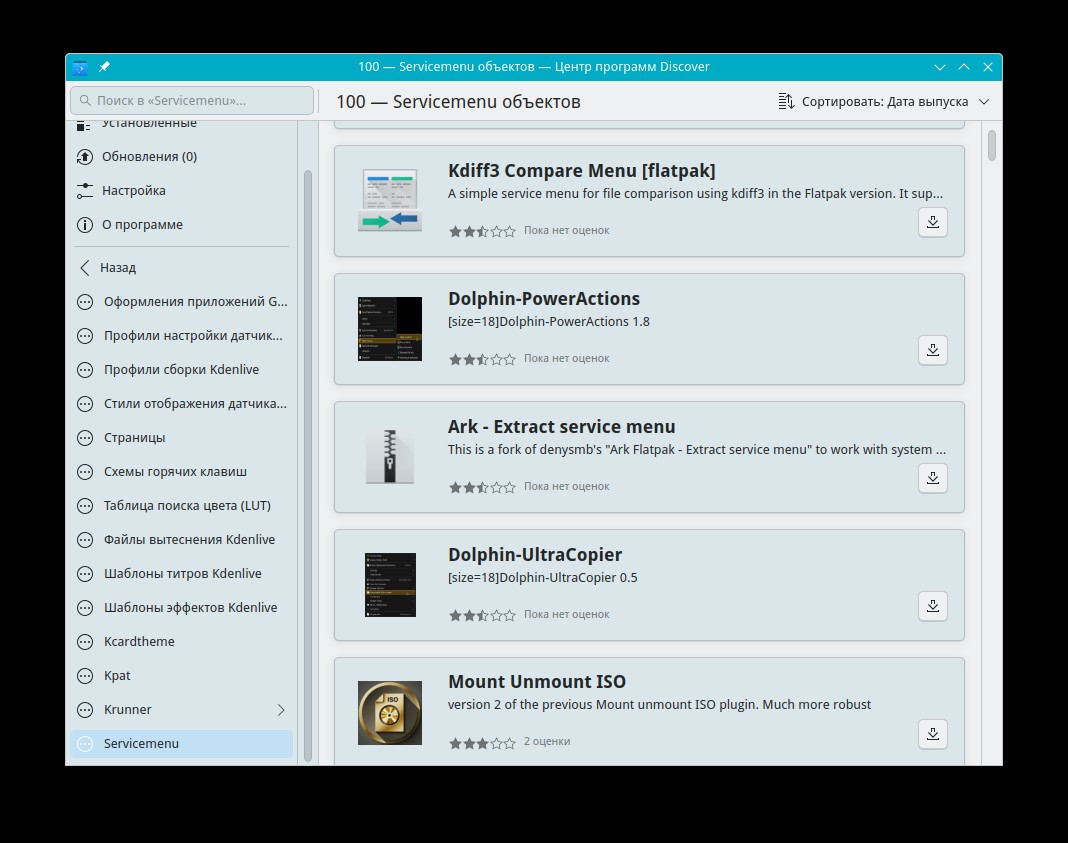Open the О программе page
The width and height of the screenshot is (1068, 843).
pyautogui.click(x=181, y=225)
